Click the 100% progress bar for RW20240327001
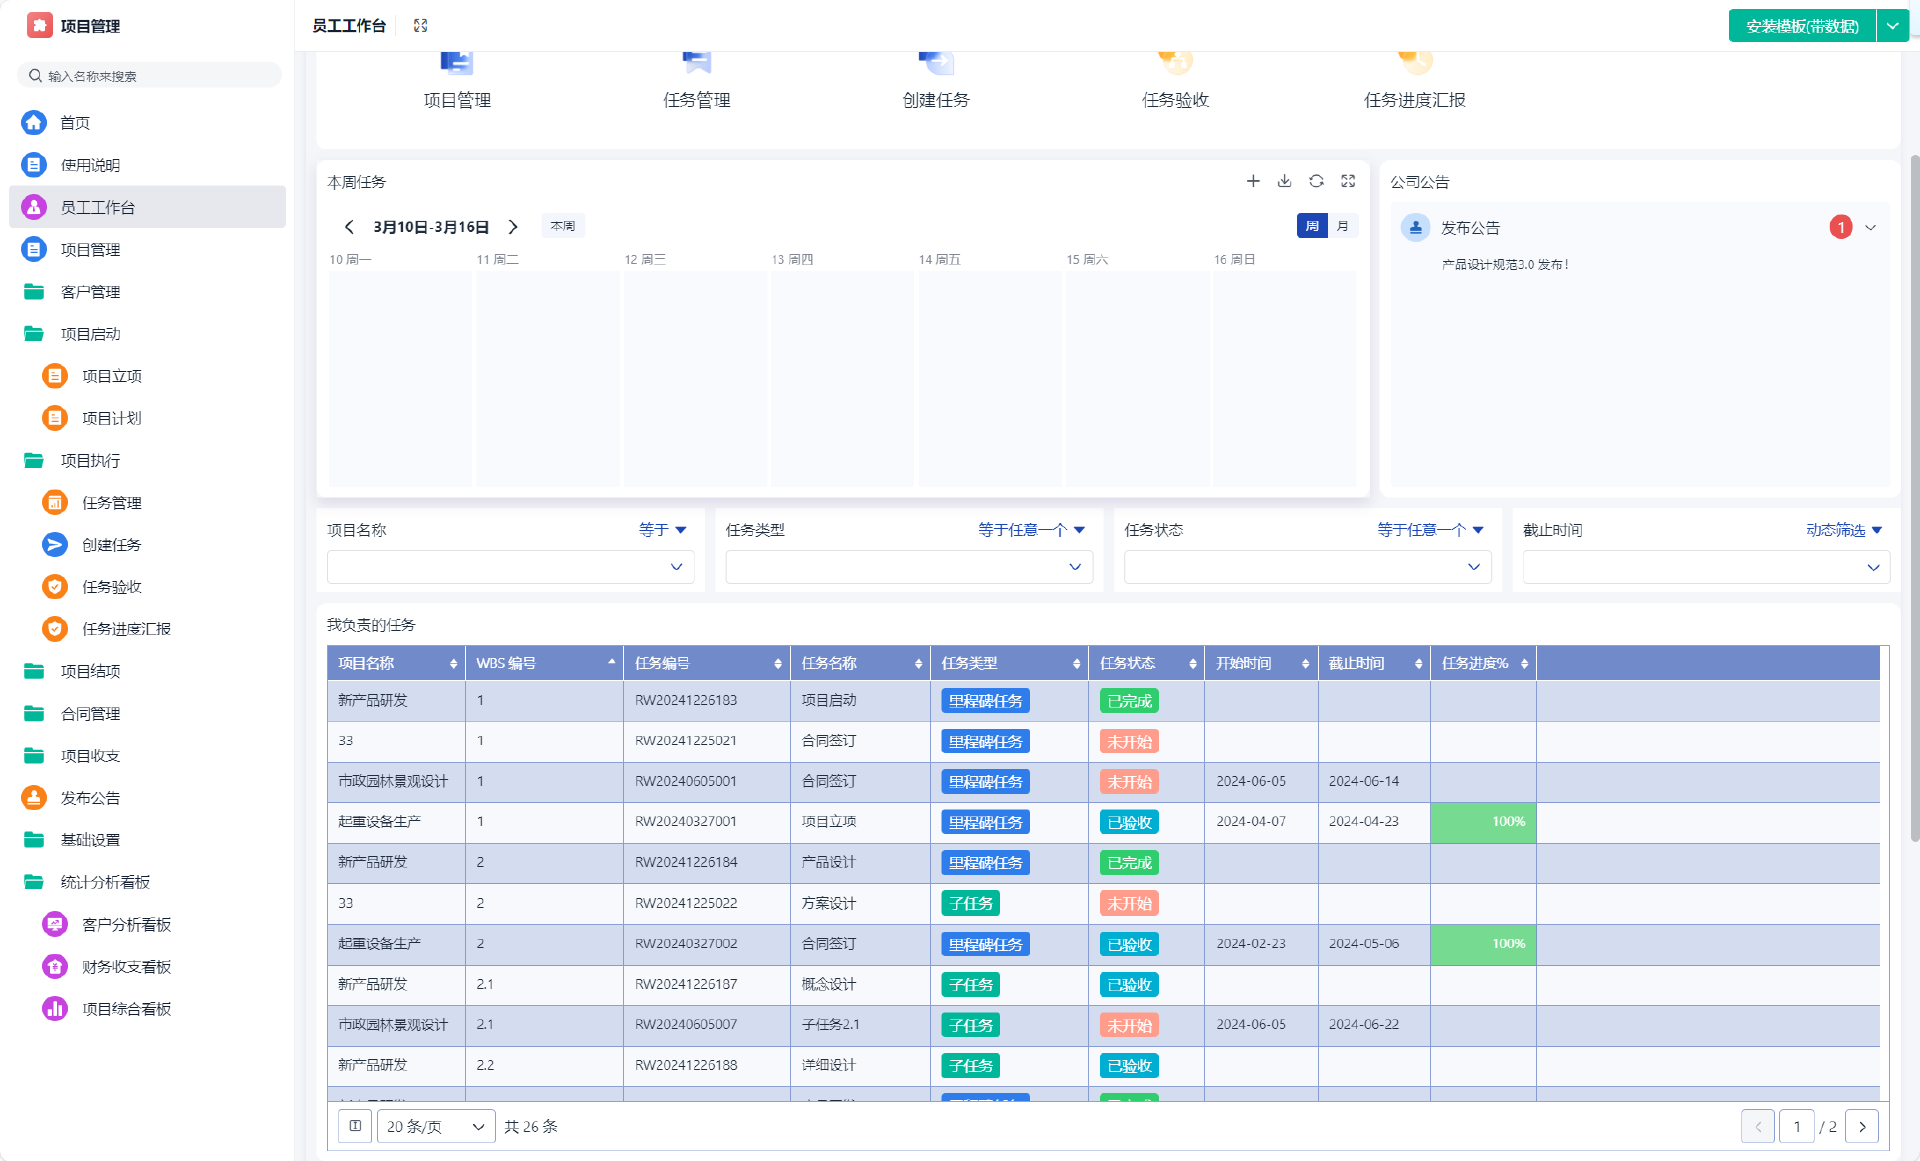The height and width of the screenshot is (1161, 1920). click(x=1483, y=822)
